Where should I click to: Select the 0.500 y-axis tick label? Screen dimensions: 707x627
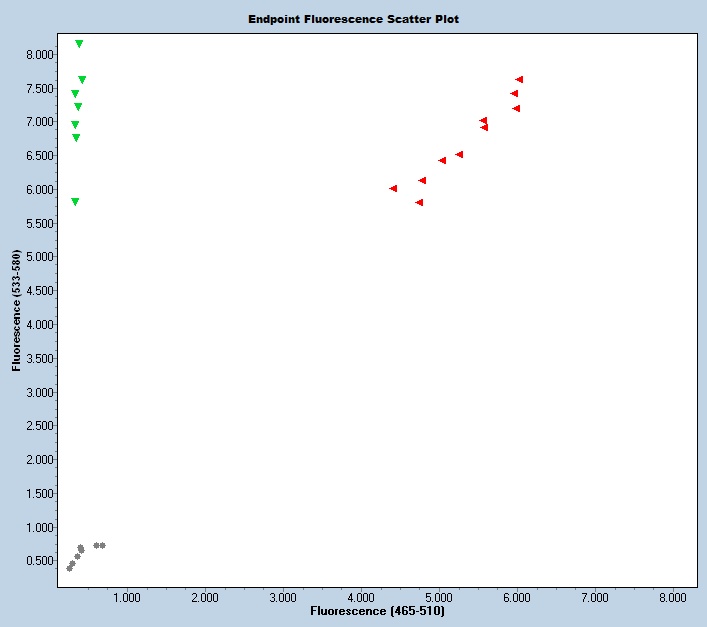(40, 561)
